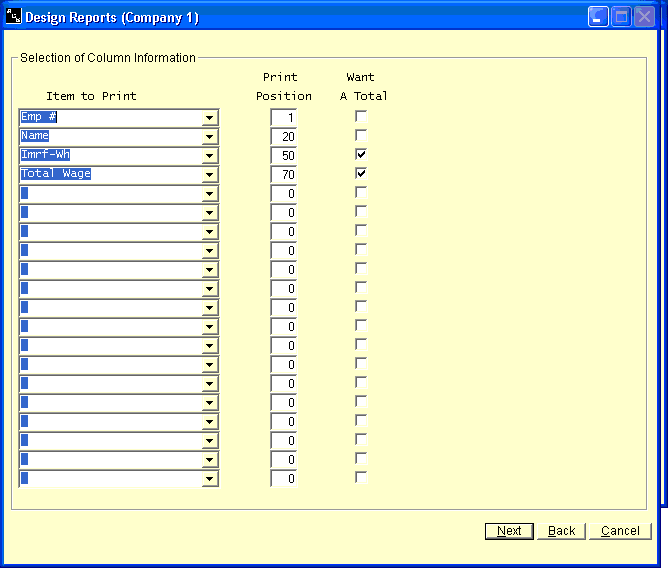
Task: Close the Design Reports window
Action: [645, 17]
